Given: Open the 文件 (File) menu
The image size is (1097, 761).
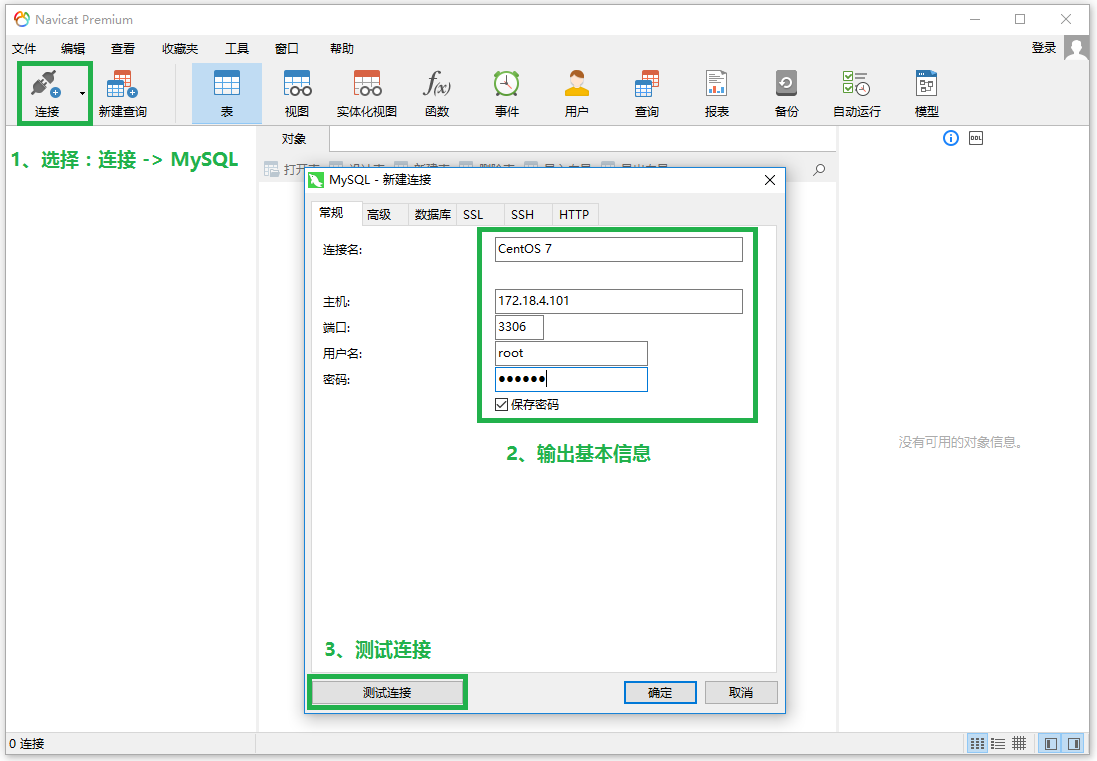Looking at the screenshot, I should coord(24,48).
